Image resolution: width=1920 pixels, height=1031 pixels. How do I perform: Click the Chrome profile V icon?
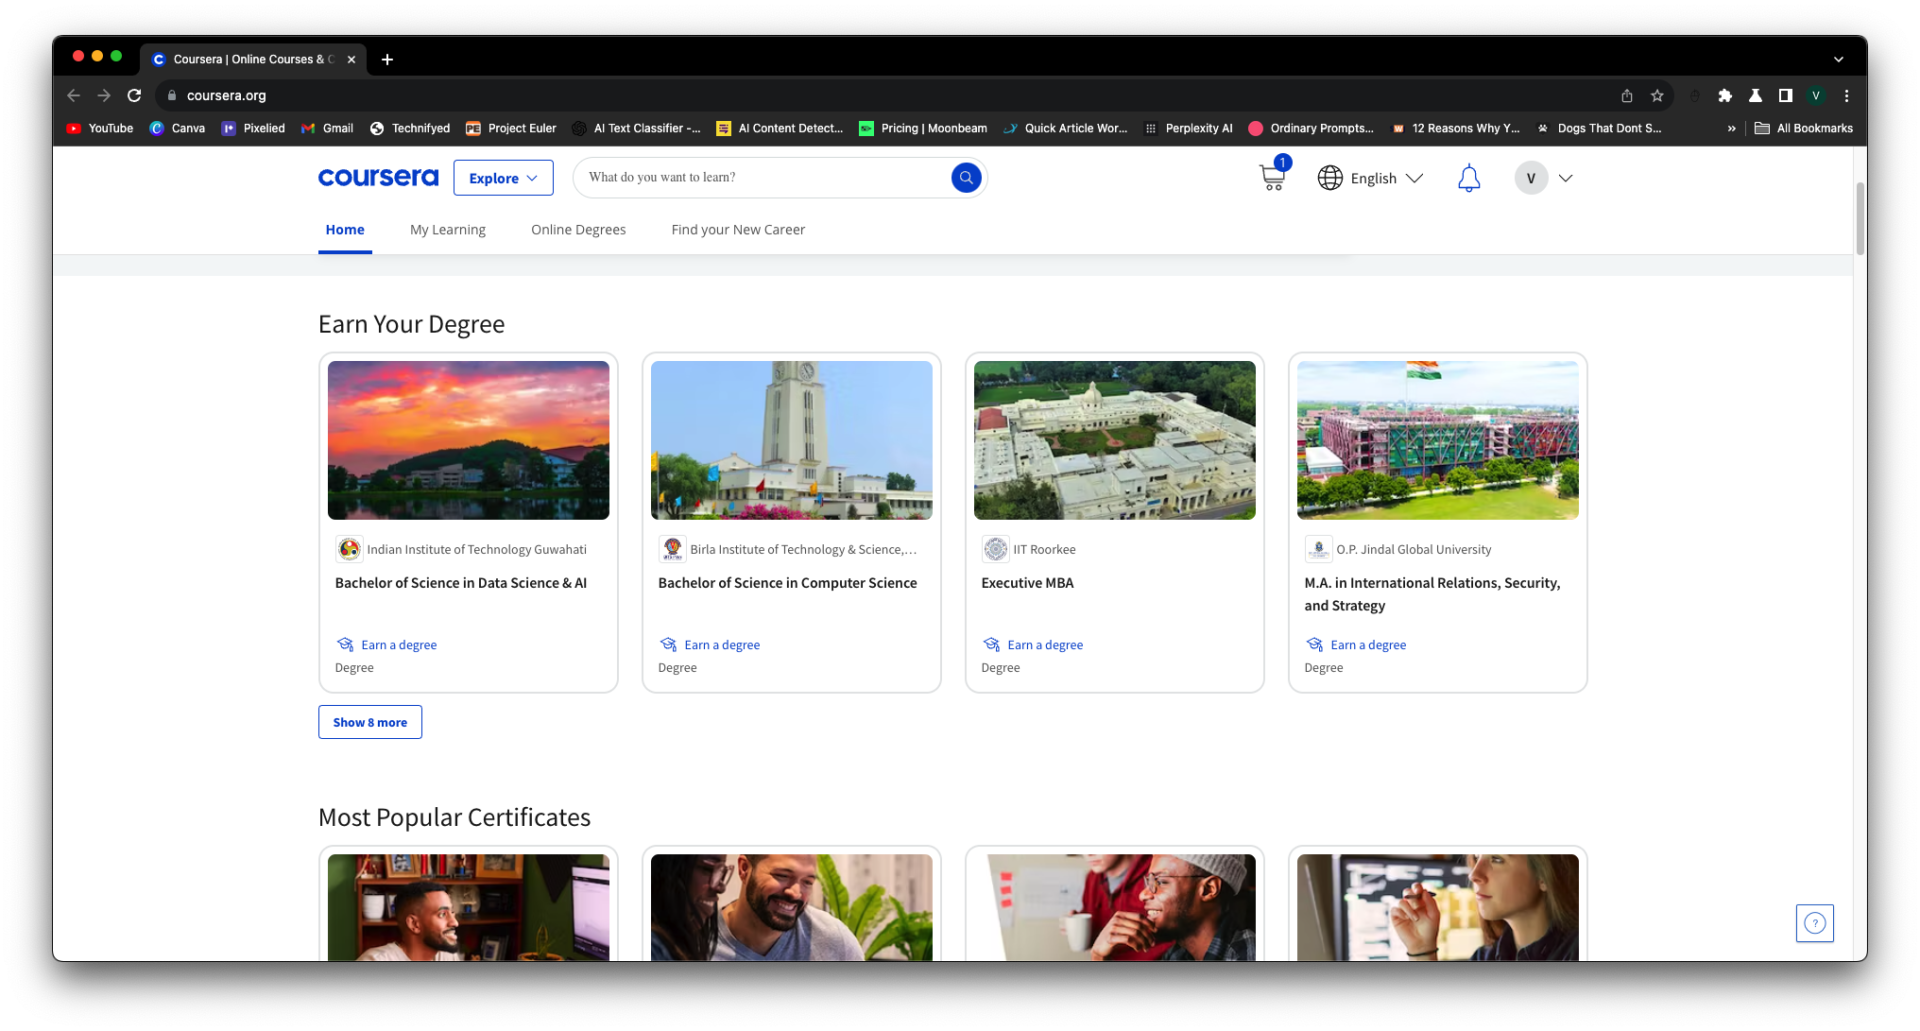1815,95
